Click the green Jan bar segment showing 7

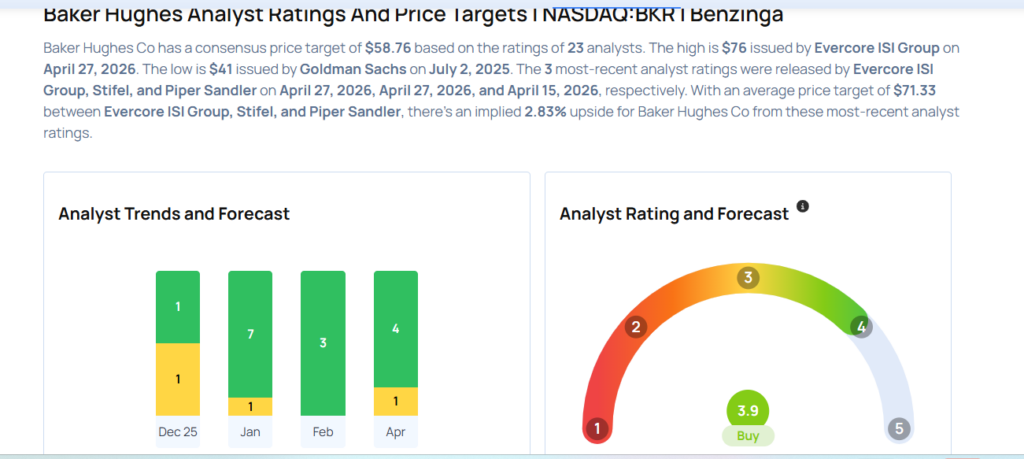[x=250, y=333]
